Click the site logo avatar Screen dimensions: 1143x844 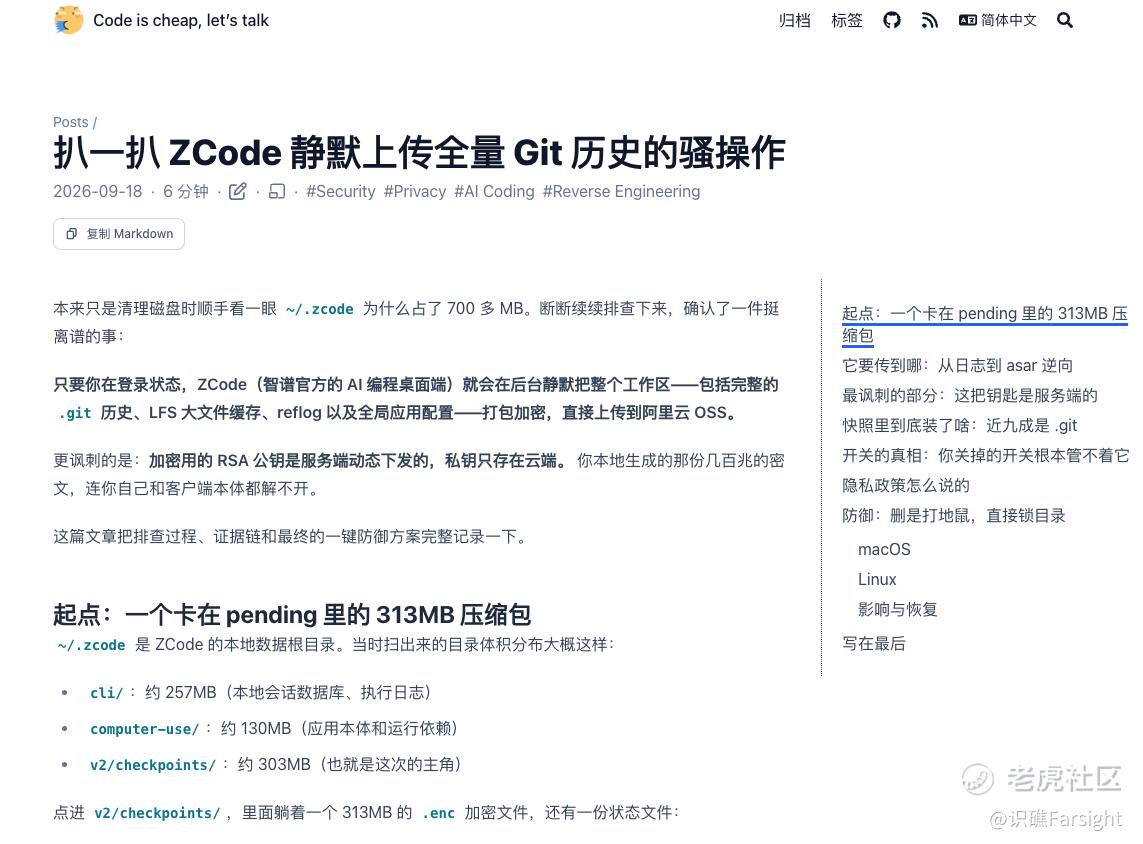pyautogui.click(x=69, y=20)
